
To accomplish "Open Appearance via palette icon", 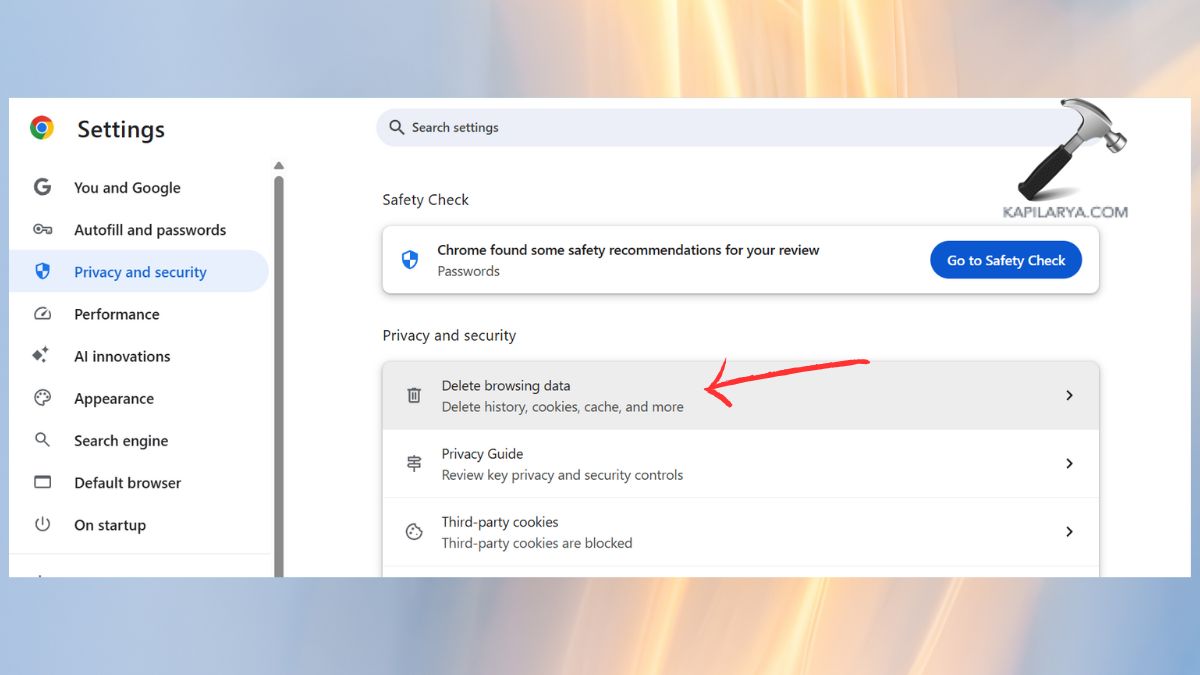I will [42, 398].
